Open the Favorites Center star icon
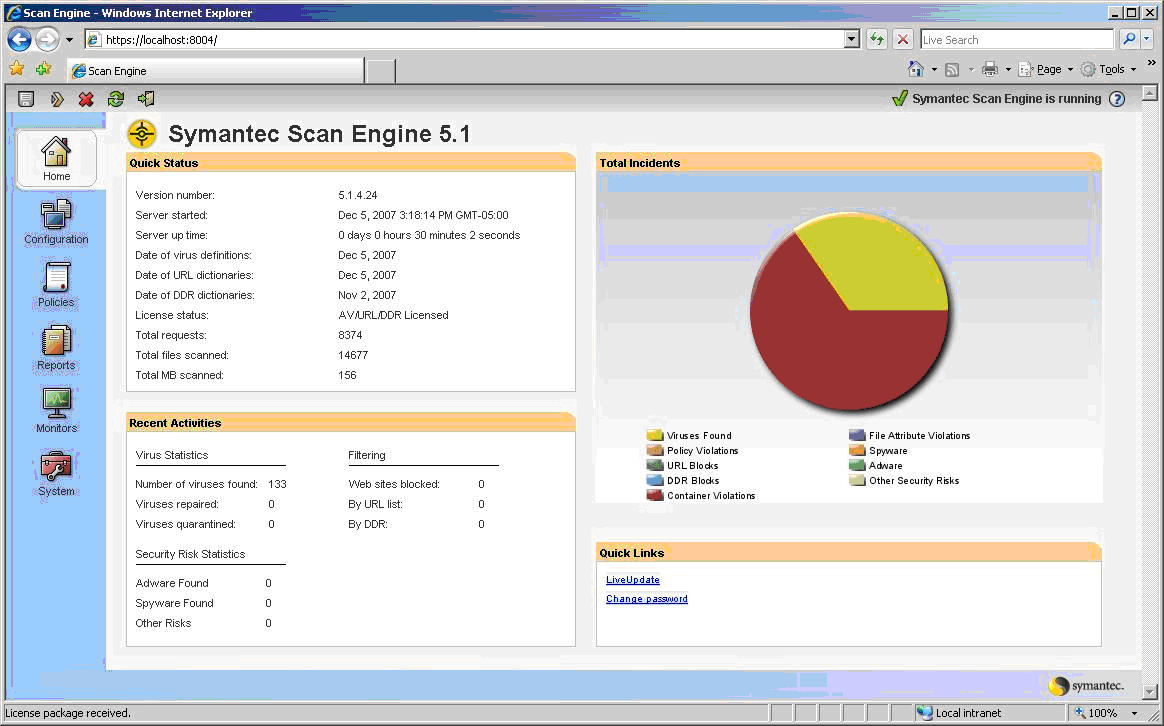1164x726 pixels. point(16,69)
